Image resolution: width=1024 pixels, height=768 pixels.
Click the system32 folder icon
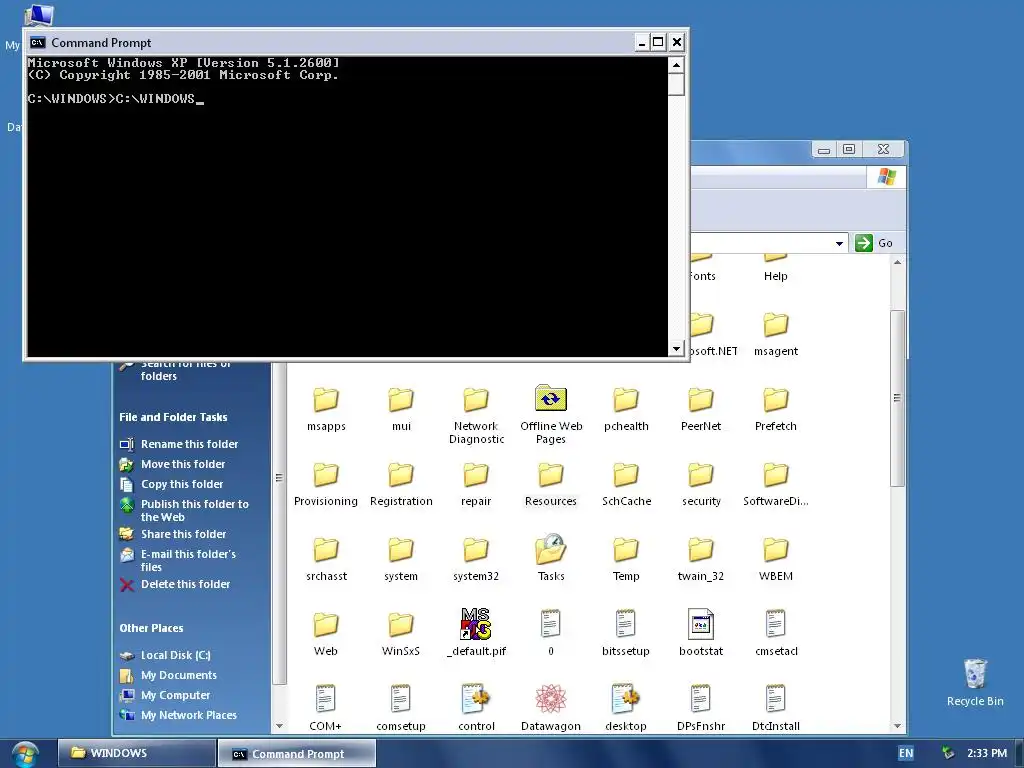476,549
